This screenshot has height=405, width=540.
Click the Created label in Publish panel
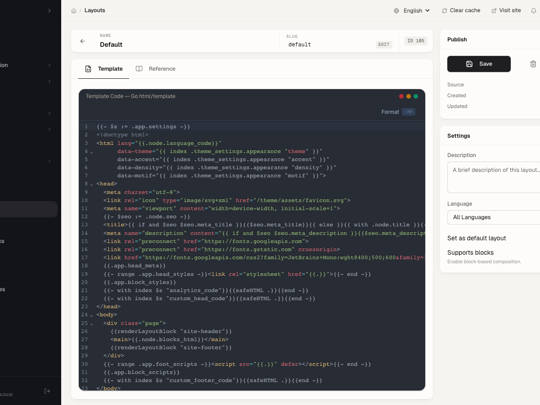456,95
